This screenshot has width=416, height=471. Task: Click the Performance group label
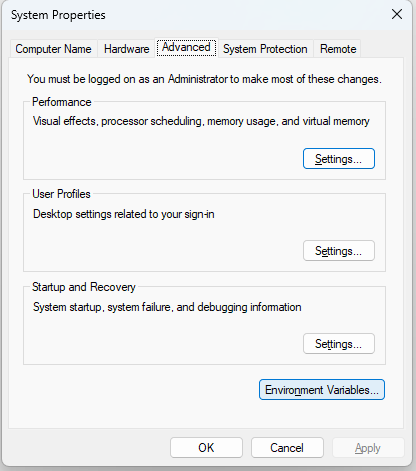(62, 102)
